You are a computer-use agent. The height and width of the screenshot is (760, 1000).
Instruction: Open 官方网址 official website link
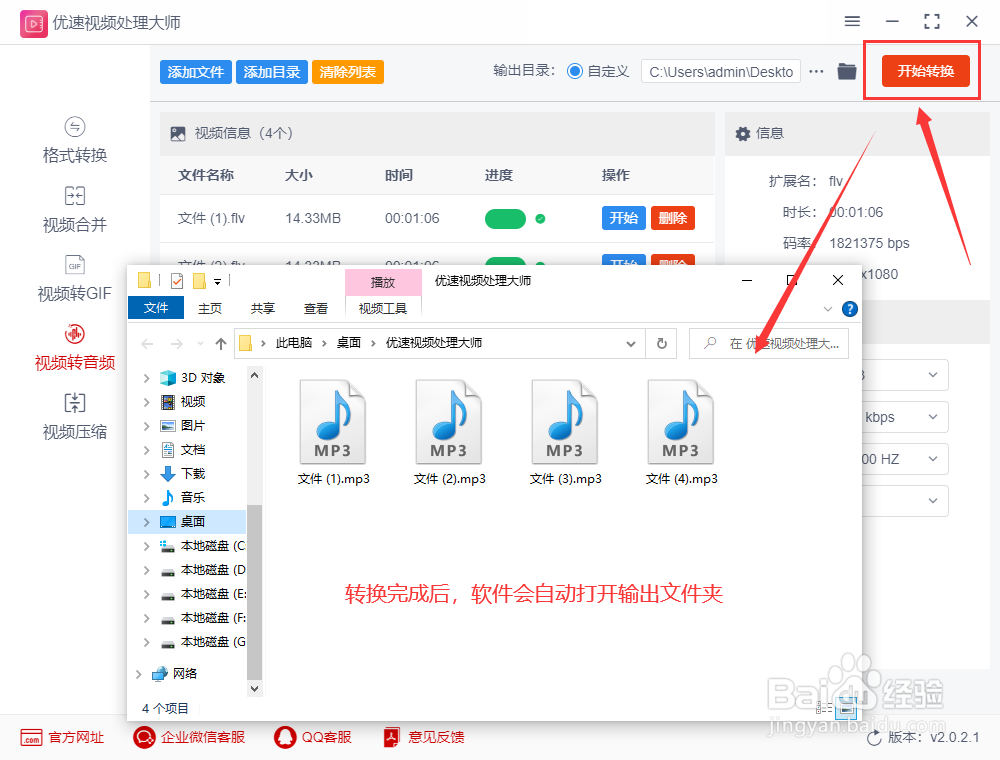click(62, 738)
